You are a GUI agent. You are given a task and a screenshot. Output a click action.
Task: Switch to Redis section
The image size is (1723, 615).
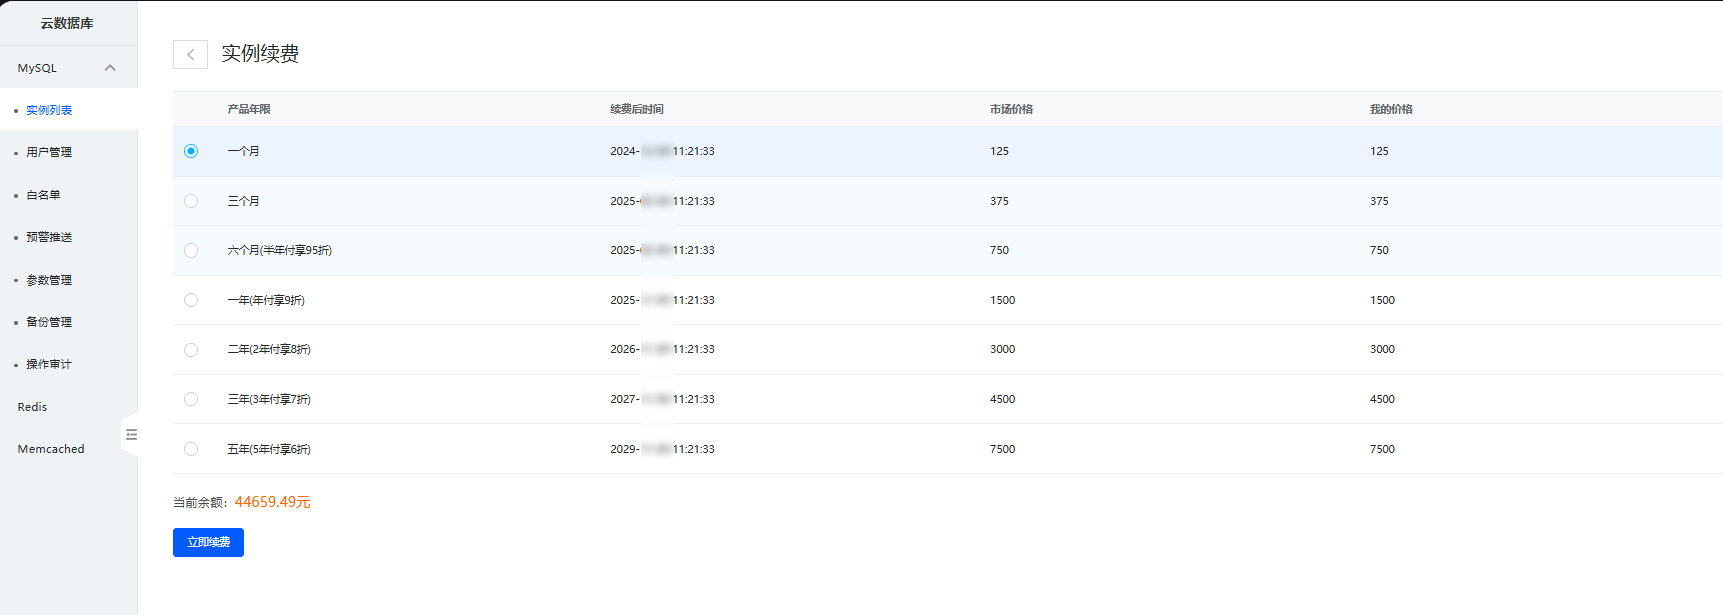(x=33, y=407)
